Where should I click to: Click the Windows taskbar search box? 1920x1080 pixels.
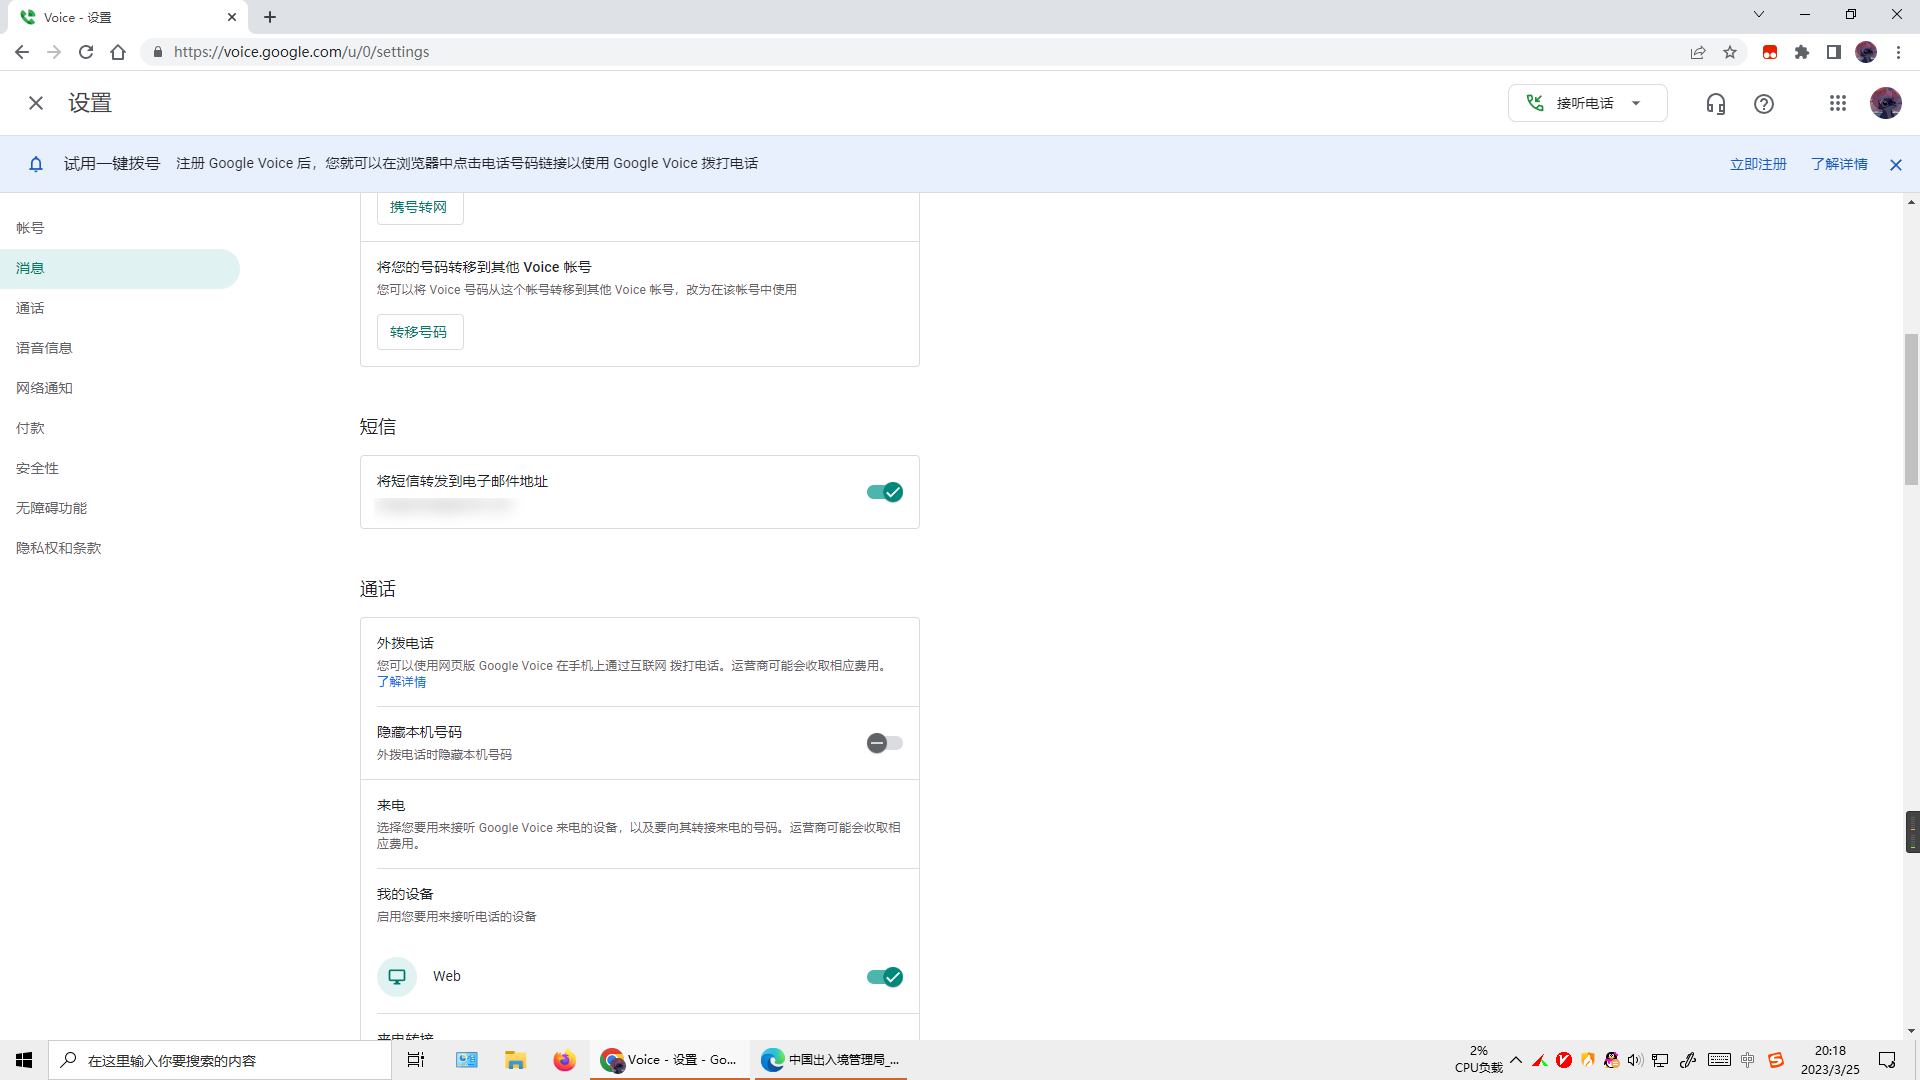220,1060
